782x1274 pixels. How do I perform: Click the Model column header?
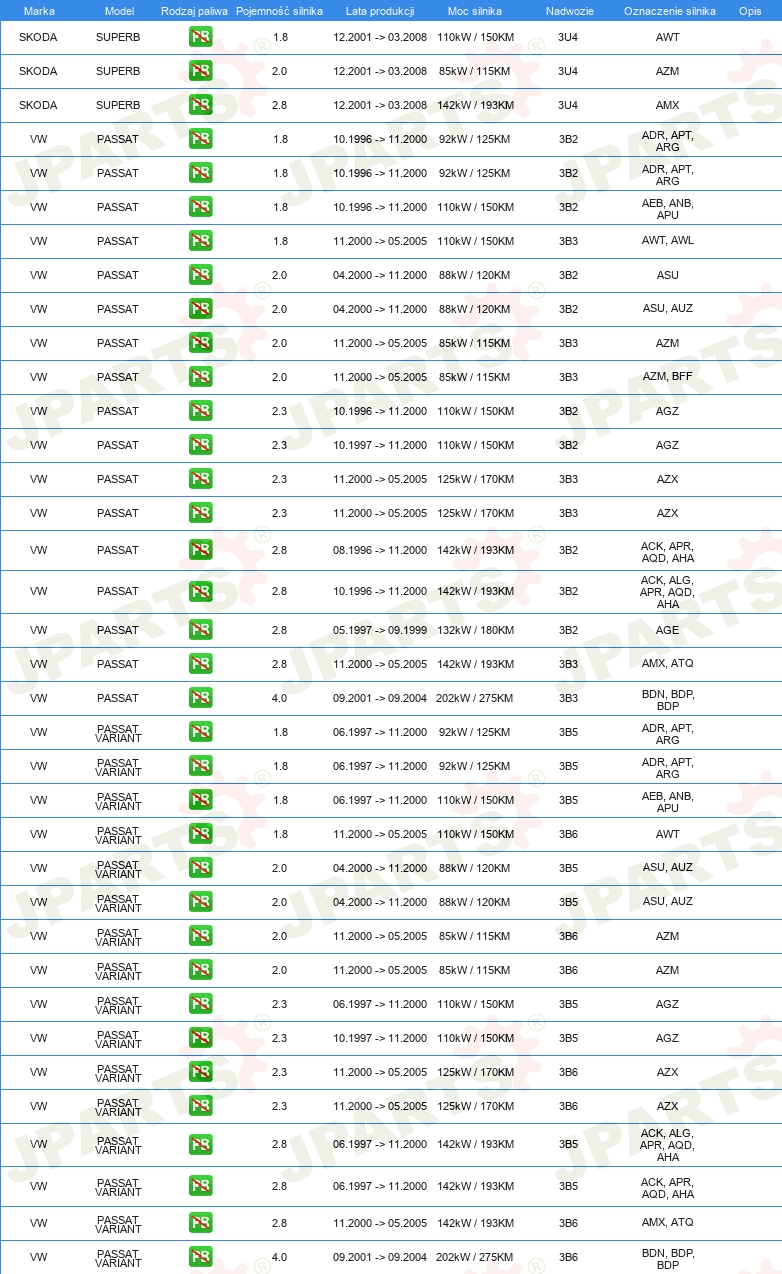pos(119,11)
